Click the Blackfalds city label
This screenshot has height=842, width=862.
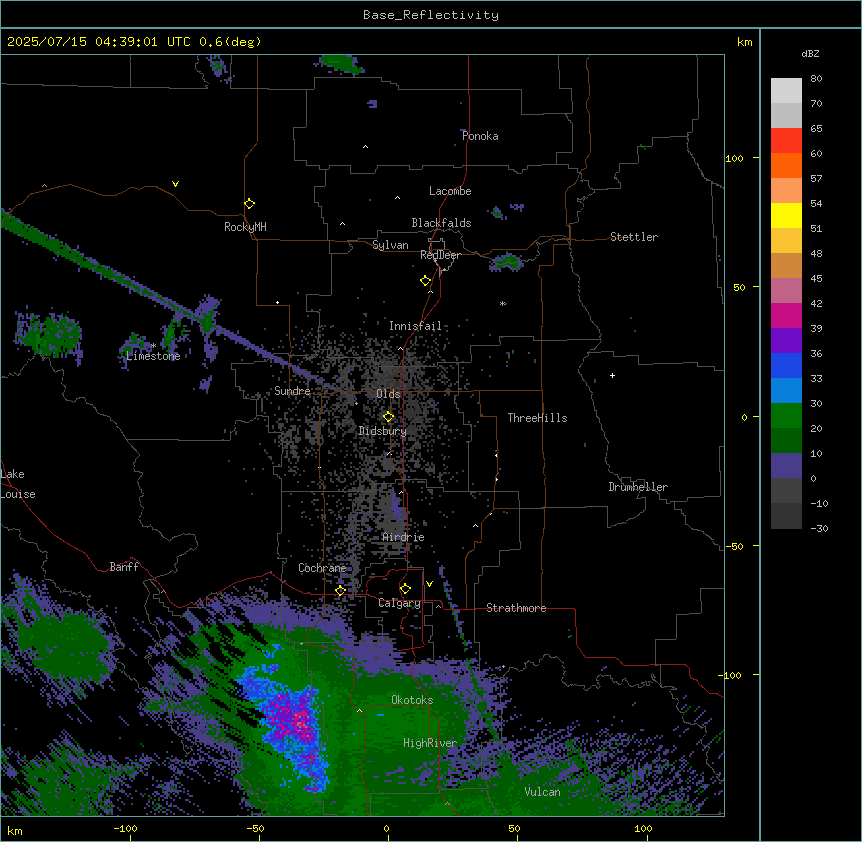[441, 223]
